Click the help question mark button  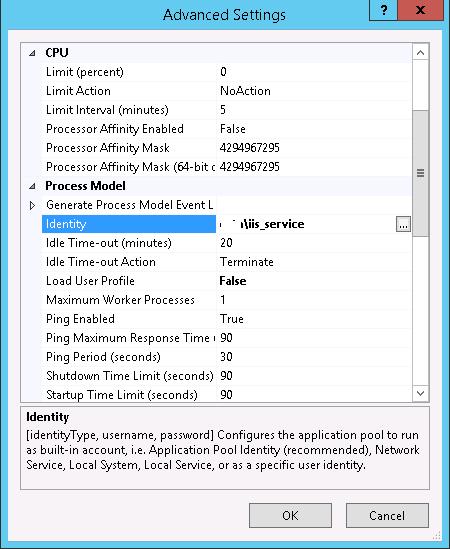(383, 11)
